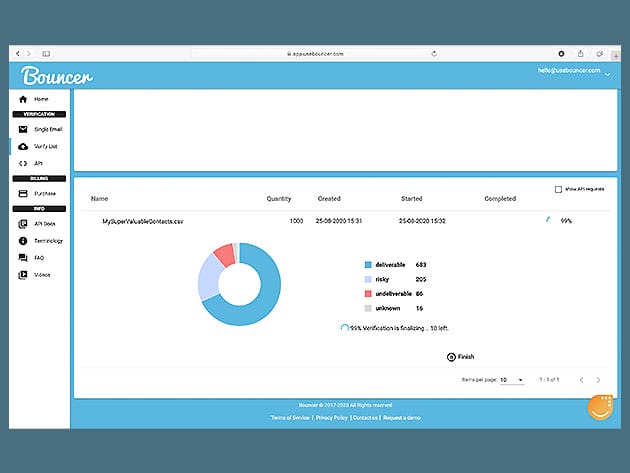Select the Verify List cloud icon
The height and width of the screenshot is (473, 630).
pyautogui.click(x=23, y=147)
